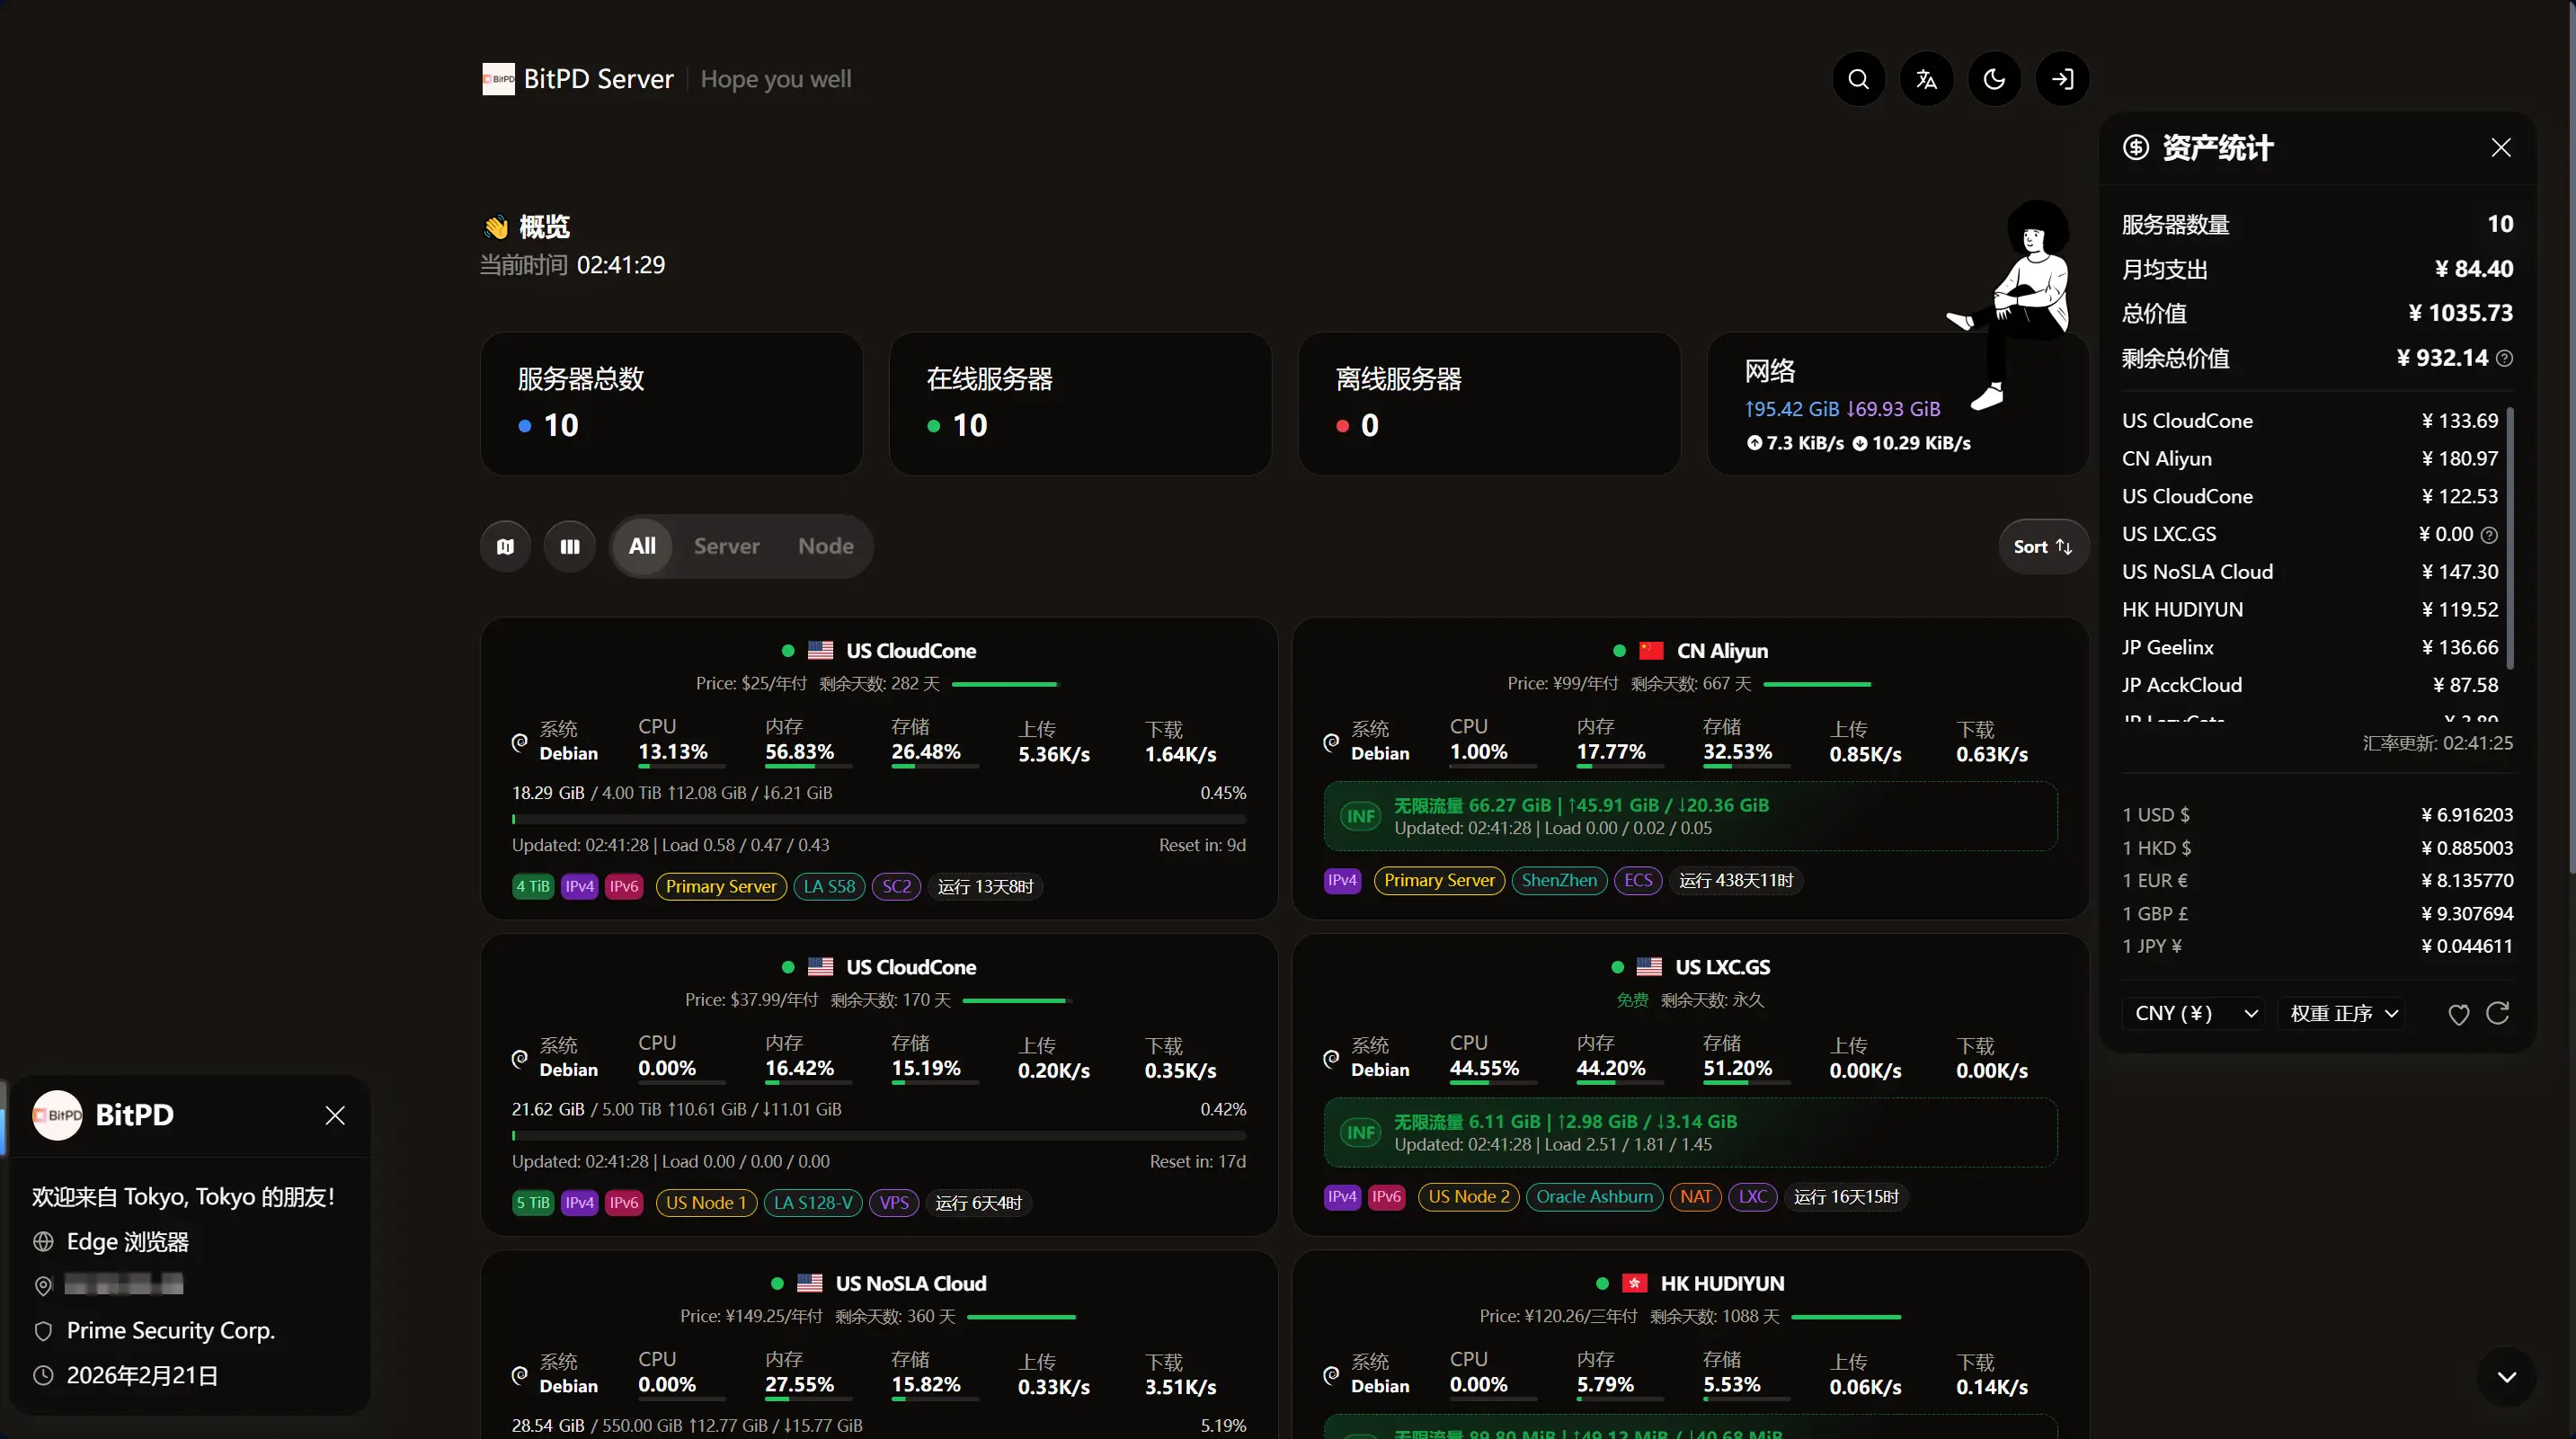Viewport: 2576px width, 1439px height.
Task: Open the US NoSLA Cloud server card title
Action: tap(910, 1284)
